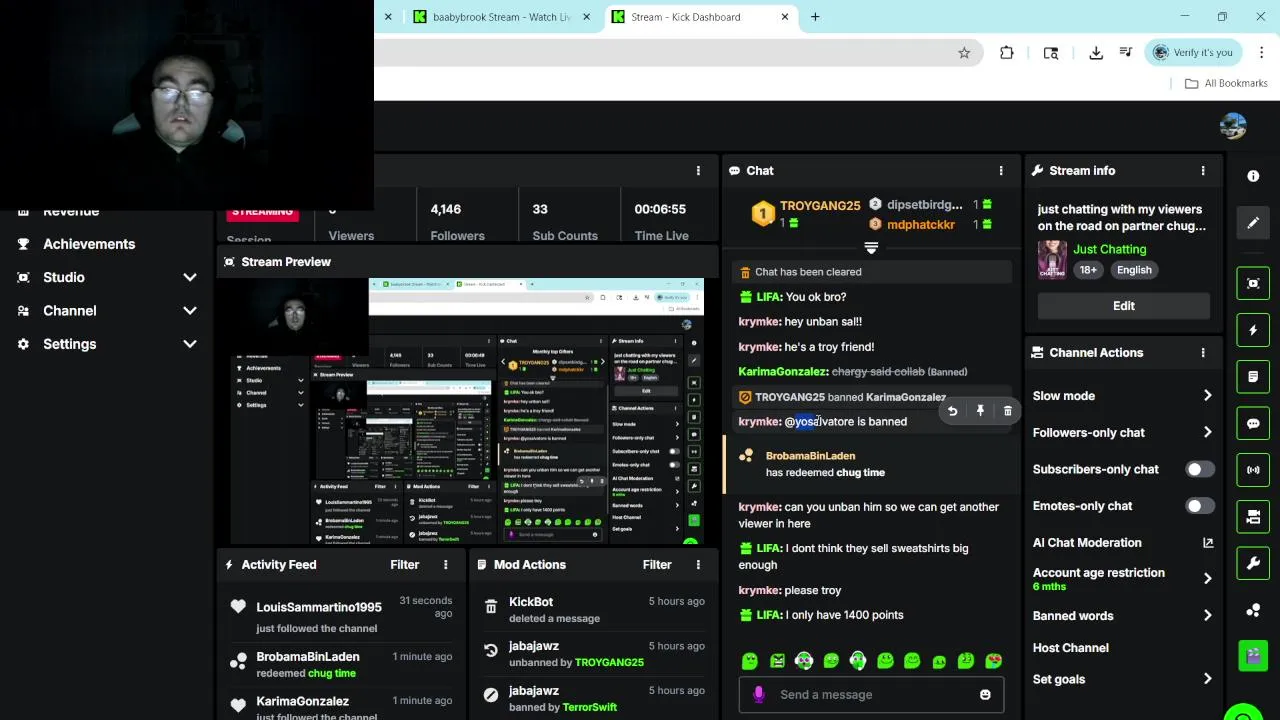
Task: Click the green clapperboard icon
Action: [x=1253, y=656]
